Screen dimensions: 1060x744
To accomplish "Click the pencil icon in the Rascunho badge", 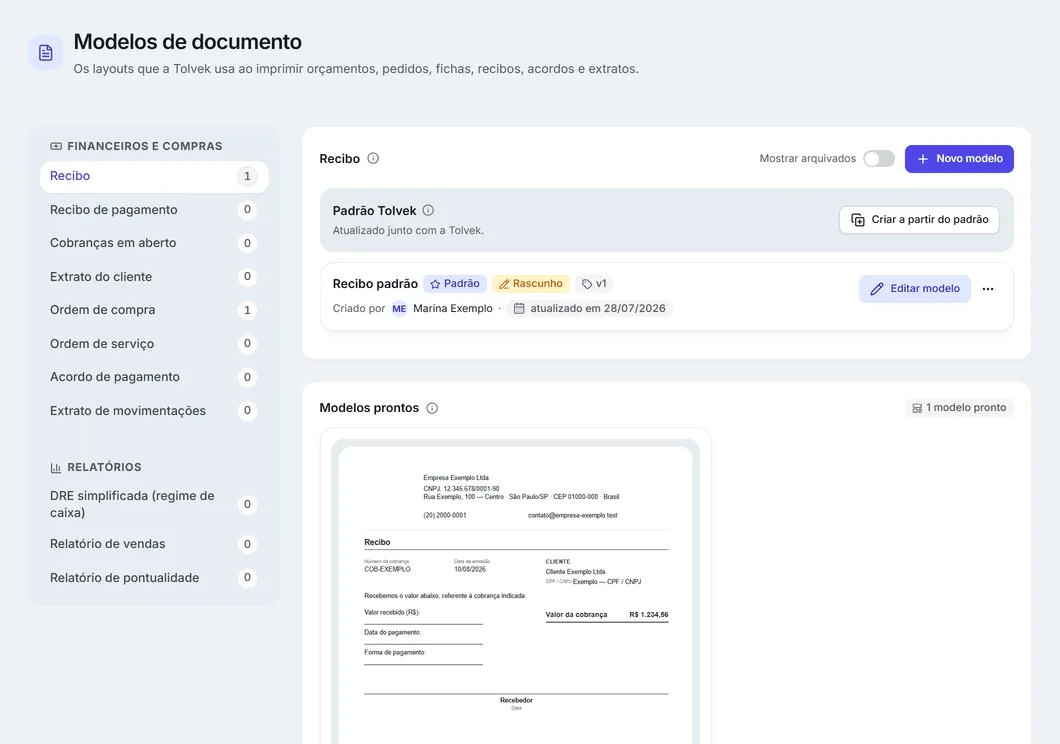I will coord(504,284).
